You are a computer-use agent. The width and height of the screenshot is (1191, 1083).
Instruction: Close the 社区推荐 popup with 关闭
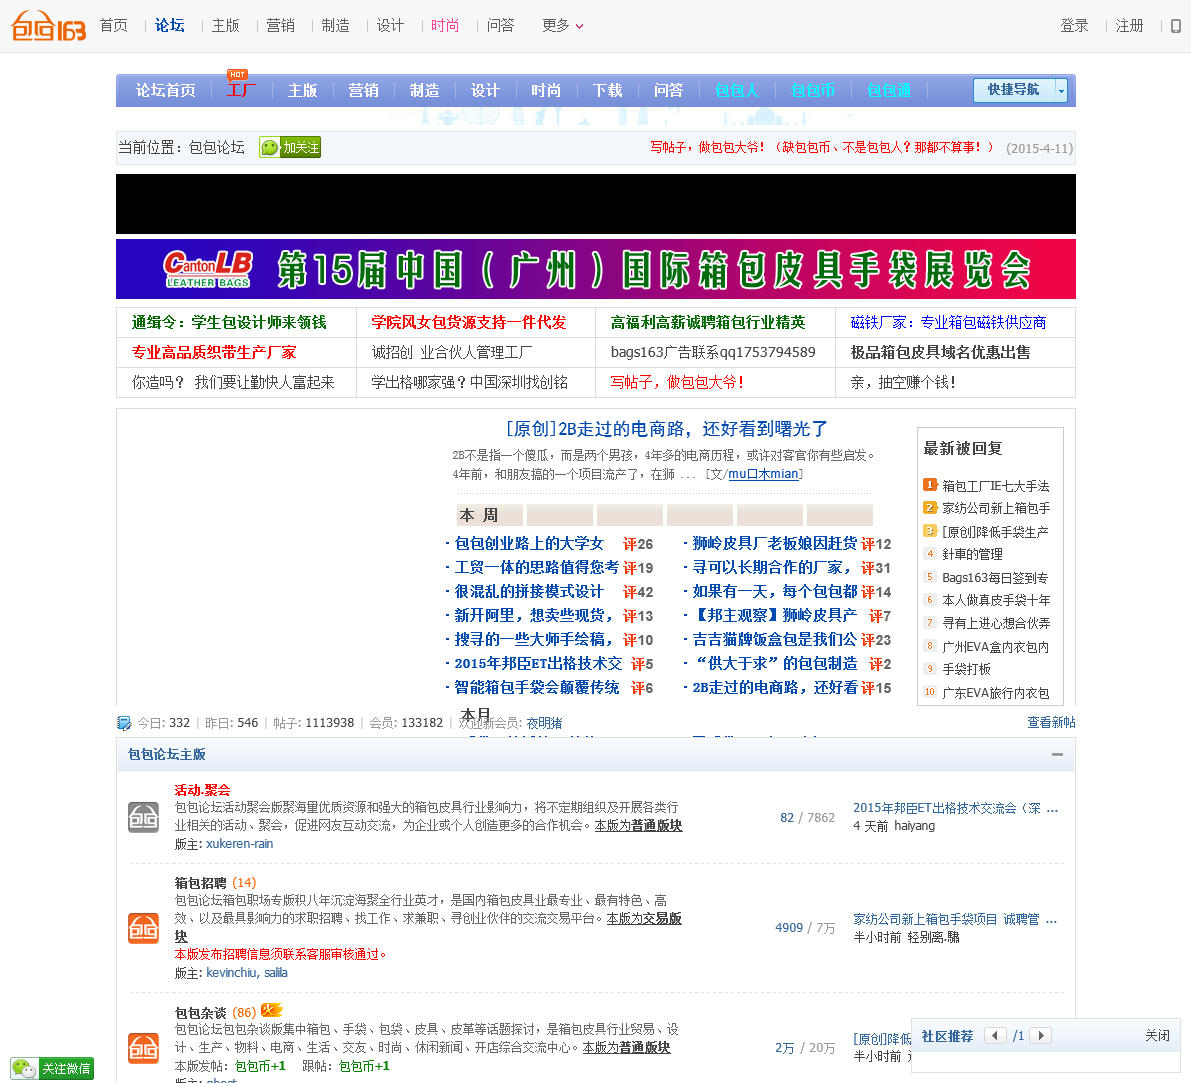(1158, 1035)
